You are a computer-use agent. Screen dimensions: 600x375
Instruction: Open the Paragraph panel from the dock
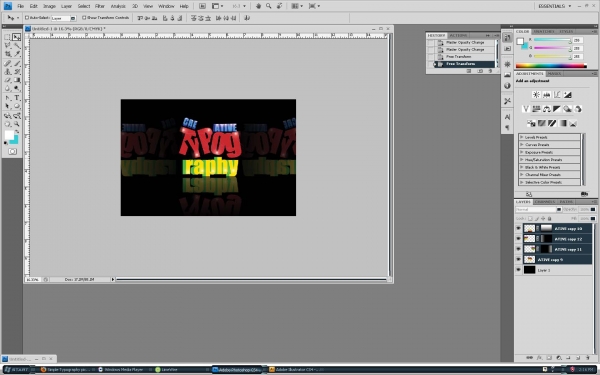click(x=507, y=127)
